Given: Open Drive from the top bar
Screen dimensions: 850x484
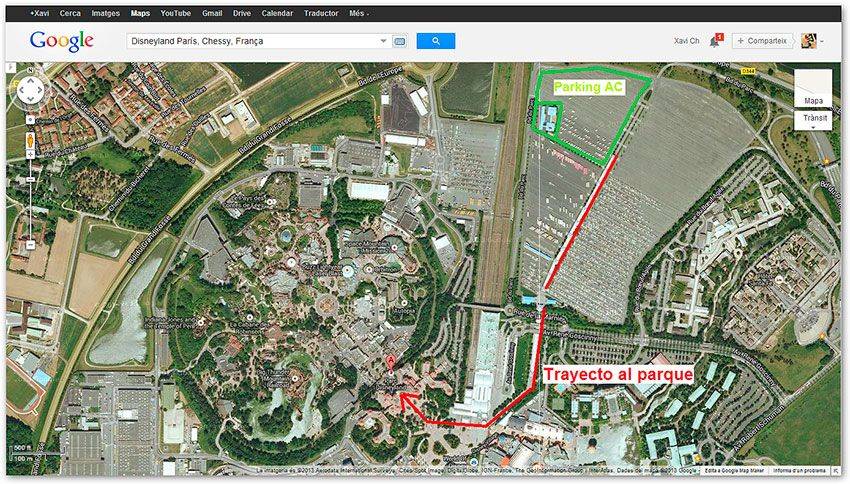Looking at the screenshot, I should [x=242, y=14].
